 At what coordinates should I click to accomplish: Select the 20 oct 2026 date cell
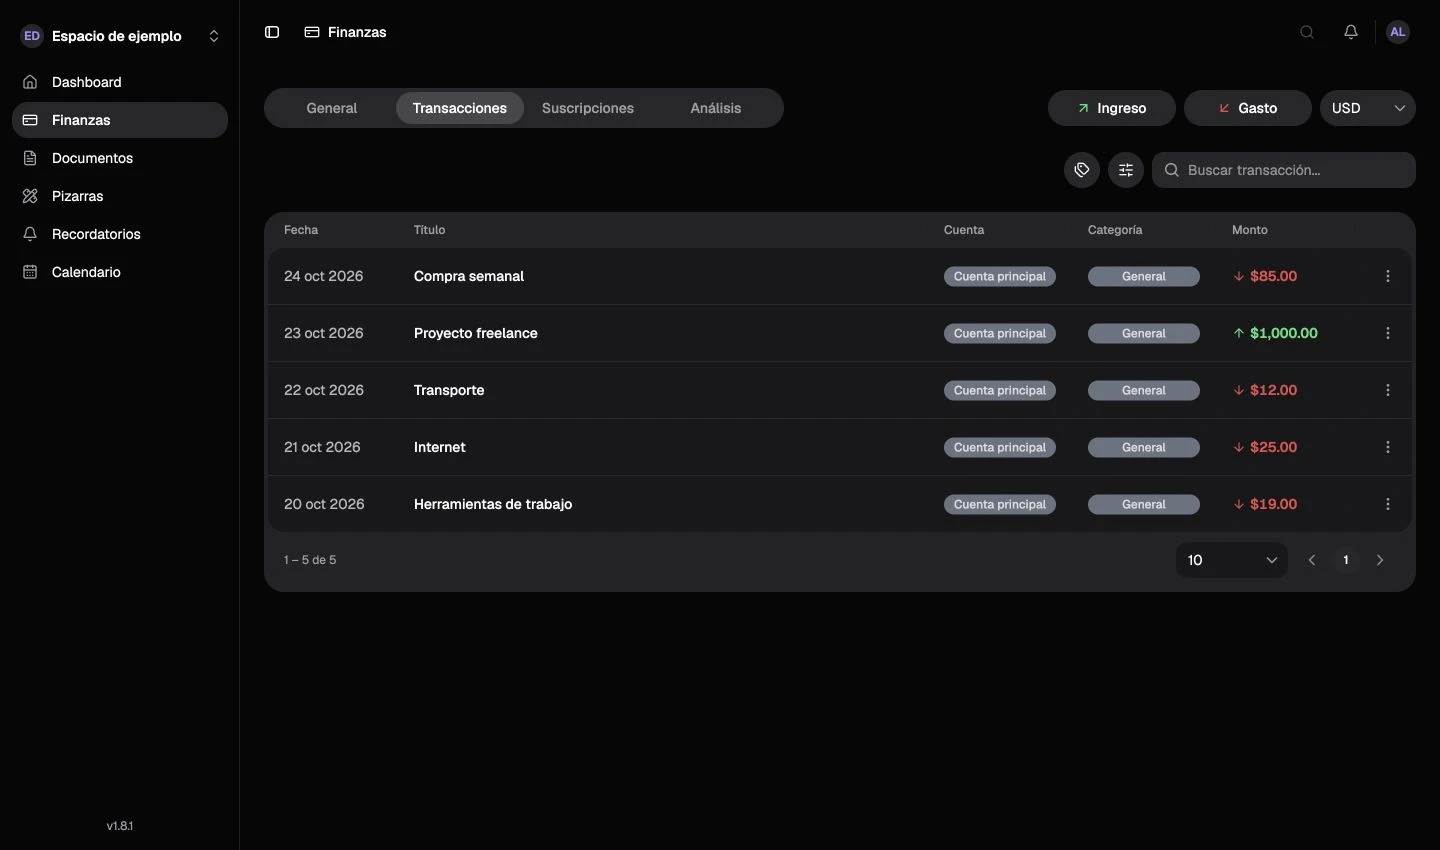(324, 504)
